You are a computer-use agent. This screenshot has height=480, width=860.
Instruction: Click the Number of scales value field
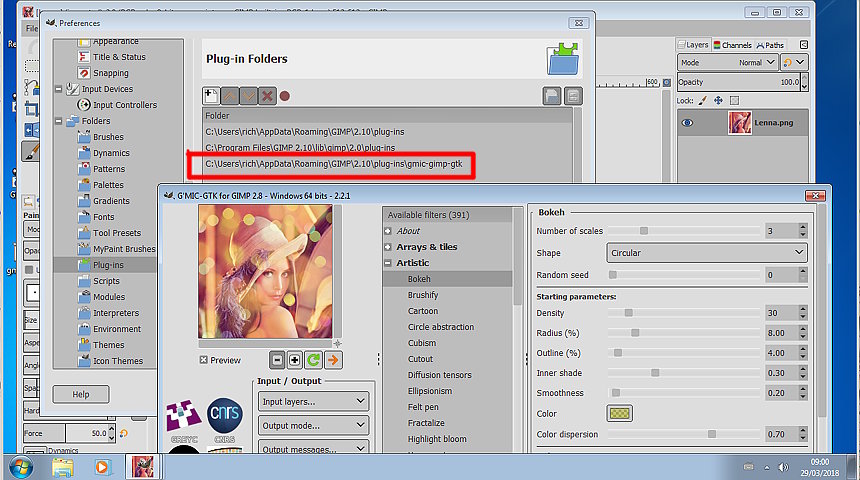[782, 231]
